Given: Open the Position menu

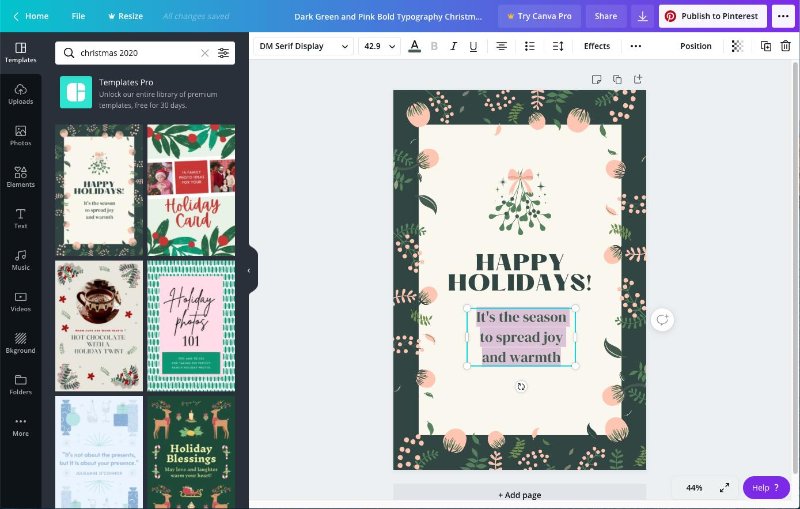Looking at the screenshot, I should (x=695, y=46).
